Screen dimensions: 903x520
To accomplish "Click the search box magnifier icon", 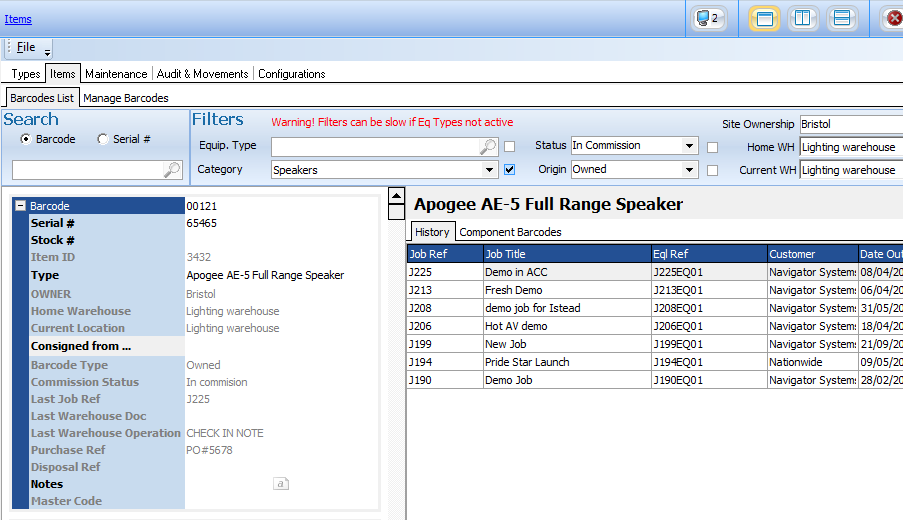I will tap(171, 170).
